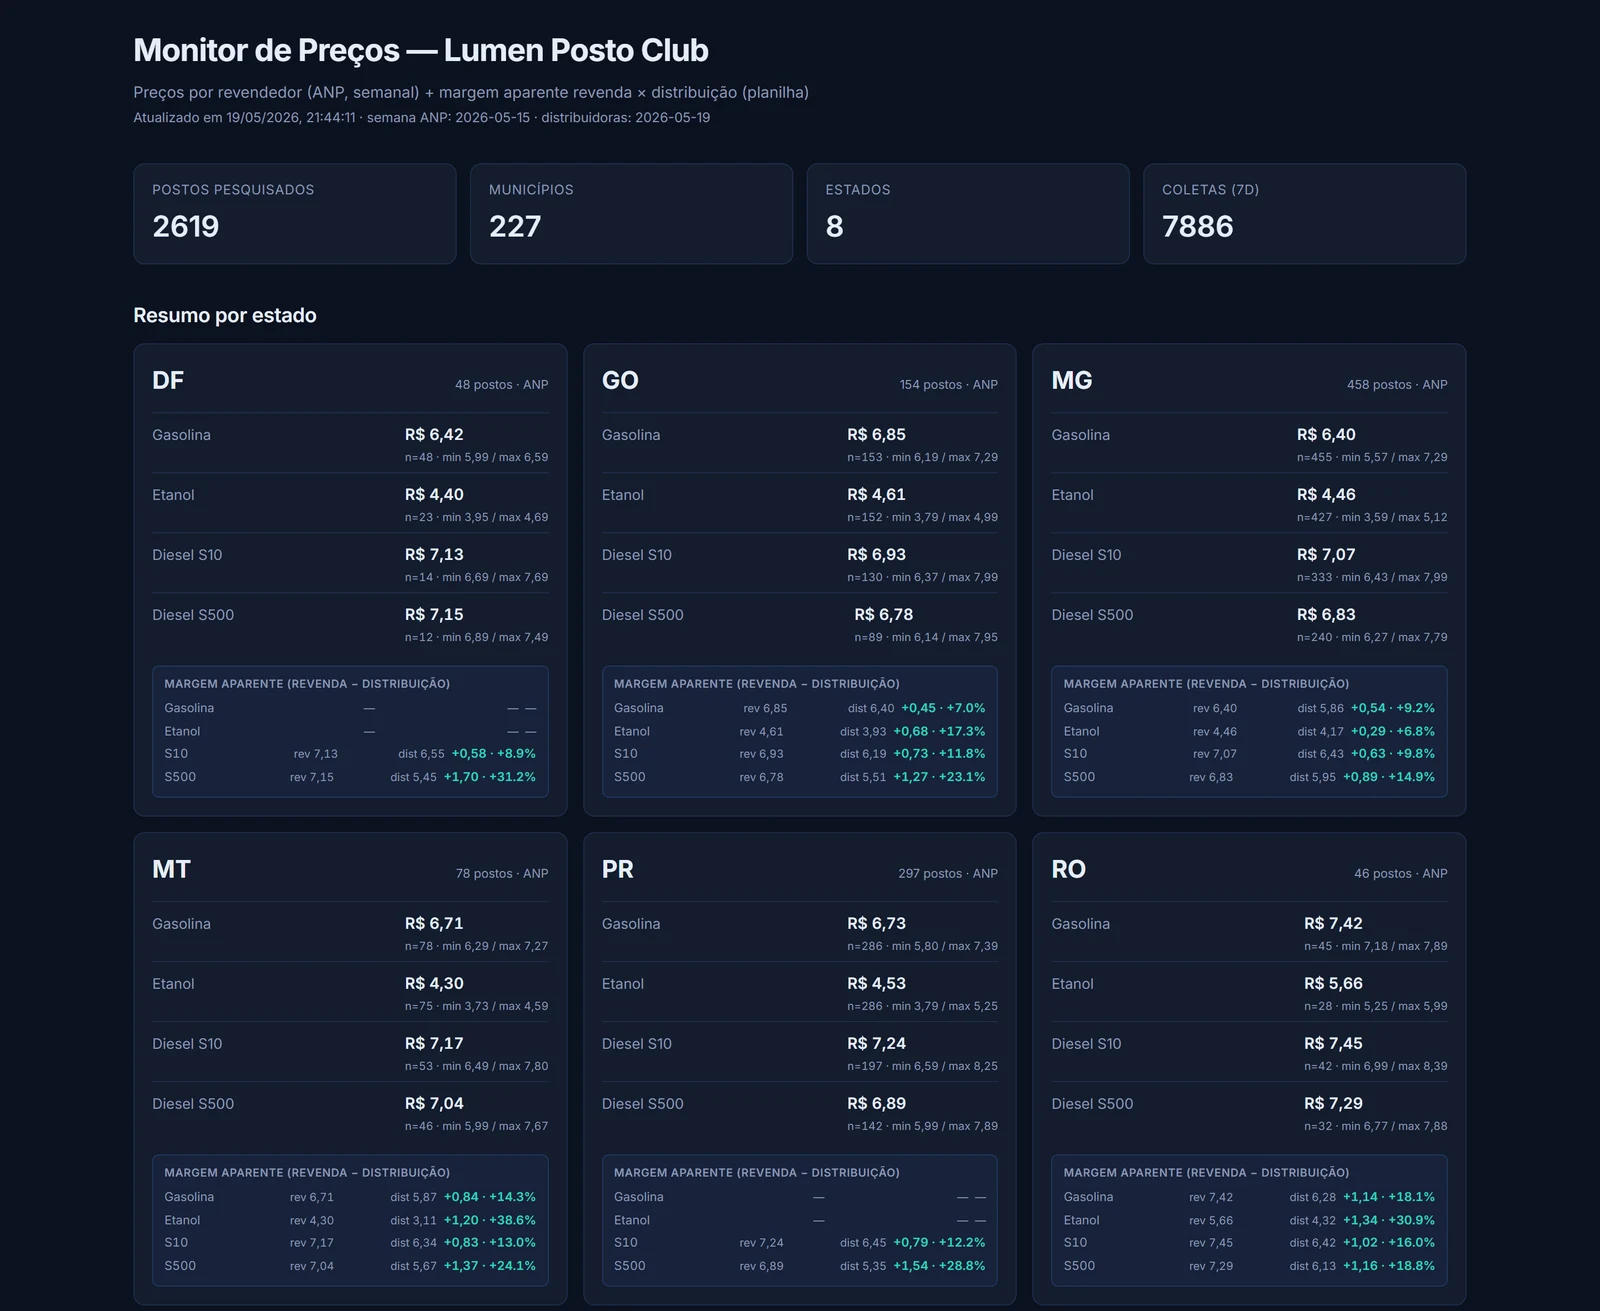
Task: Click the 78 postos · ANP label
Action: pos(502,873)
